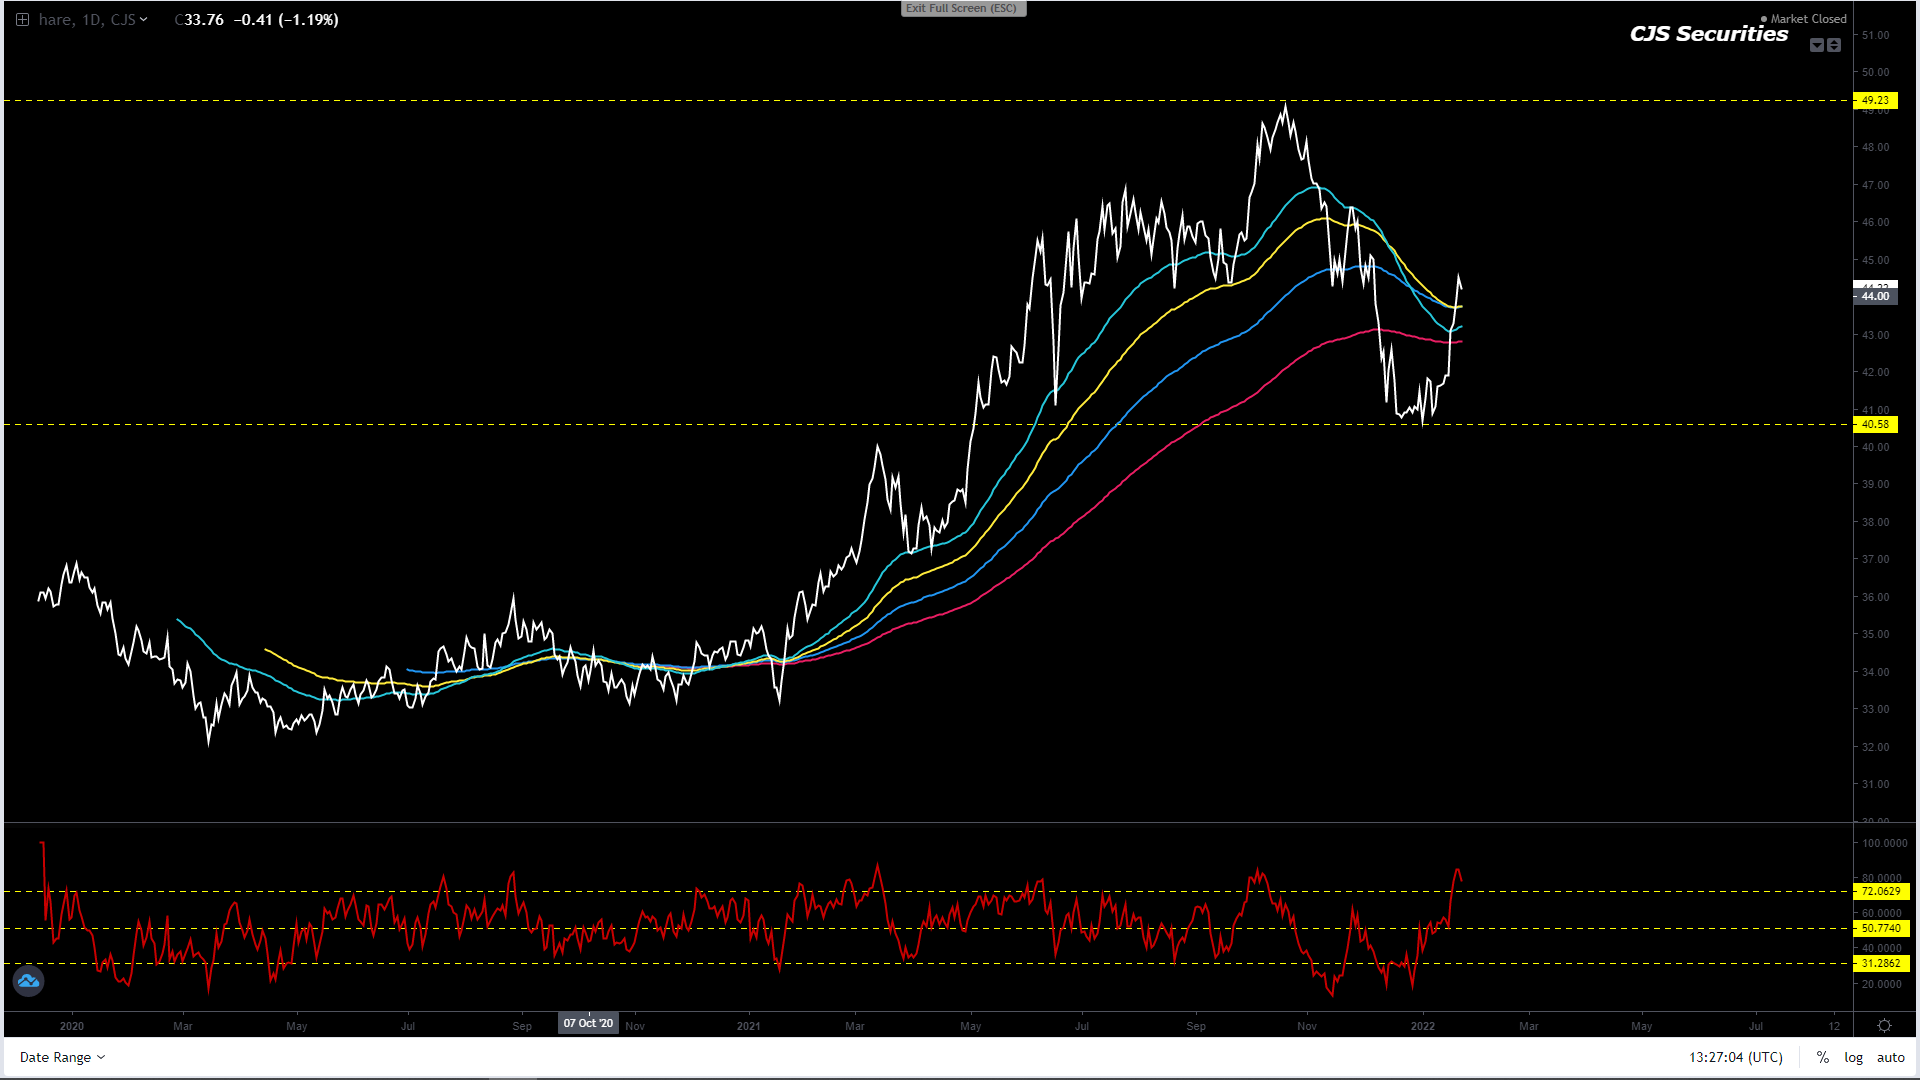
Task: Click the plus box icon beside the symbol name
Action: click(x=22, y=20)
